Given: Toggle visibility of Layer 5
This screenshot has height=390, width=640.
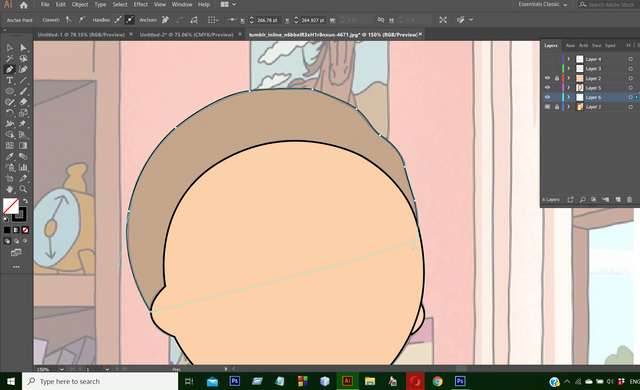Looking at the screenshot, I should tap(547, 87).
